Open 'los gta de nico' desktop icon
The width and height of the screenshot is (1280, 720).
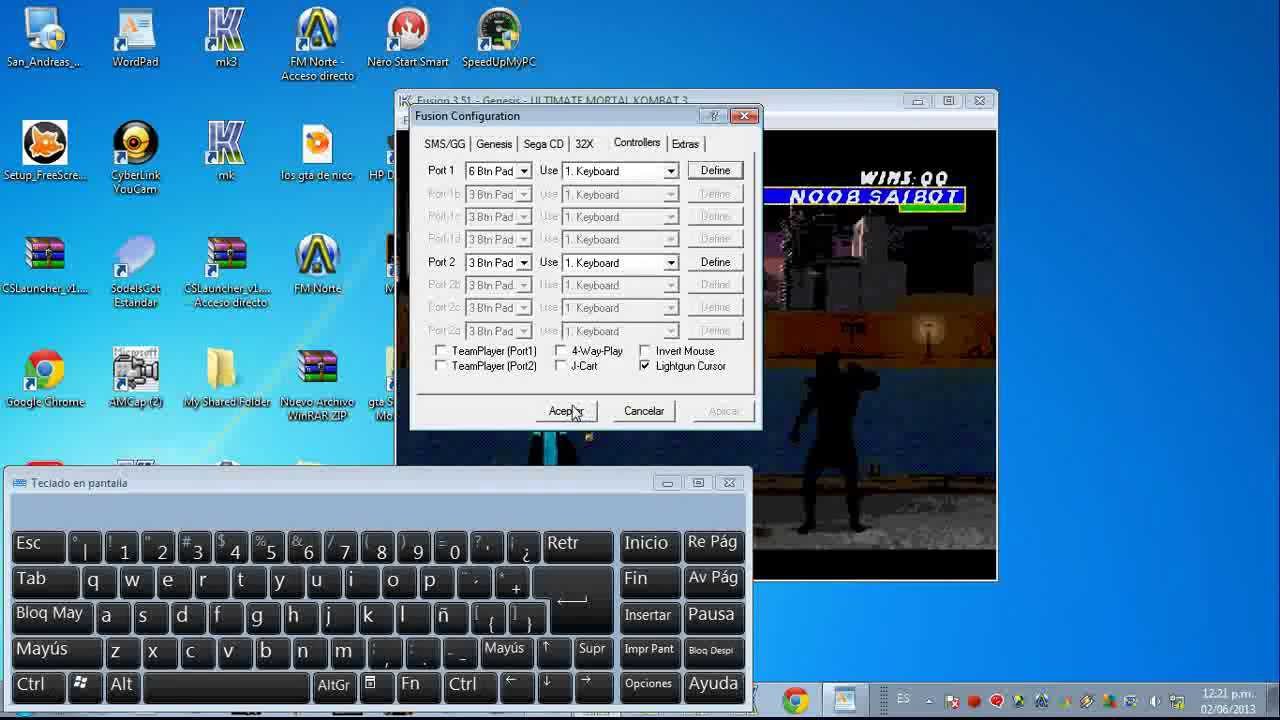click(x=317, y=151)
